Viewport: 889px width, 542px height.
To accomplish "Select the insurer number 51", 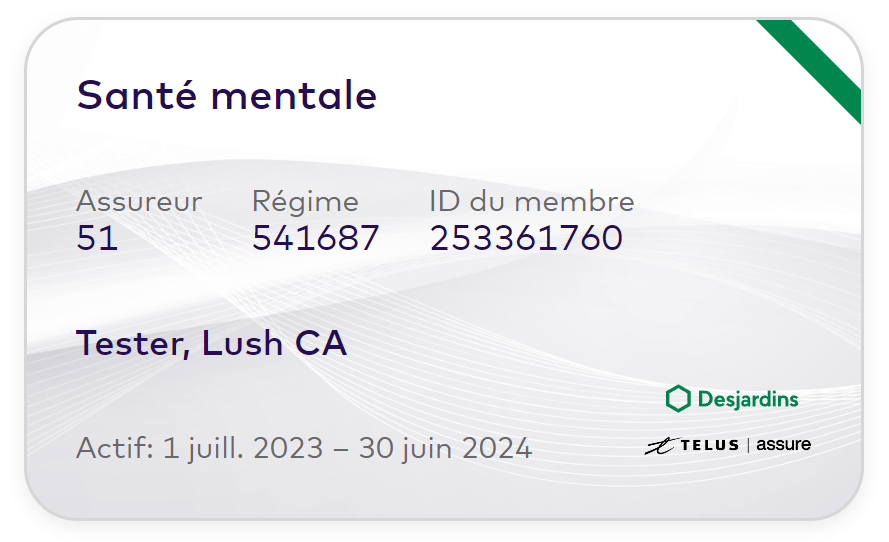I will [97, 238].
